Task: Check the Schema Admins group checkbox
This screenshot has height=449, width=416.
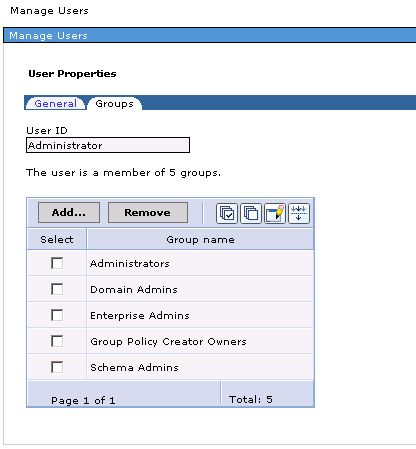Action: tap(57, 367)
